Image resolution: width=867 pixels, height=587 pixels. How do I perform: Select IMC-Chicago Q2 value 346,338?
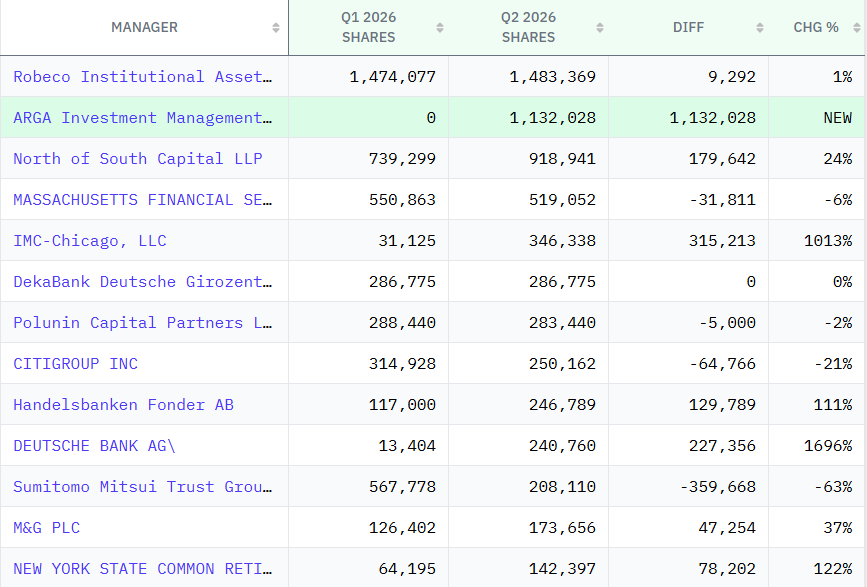click(x=562, y=240)
